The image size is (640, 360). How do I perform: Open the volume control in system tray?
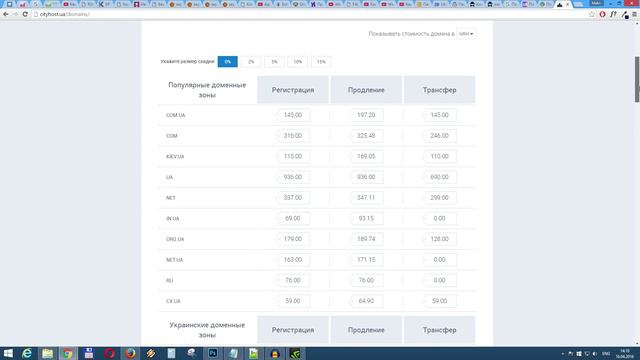594,353
